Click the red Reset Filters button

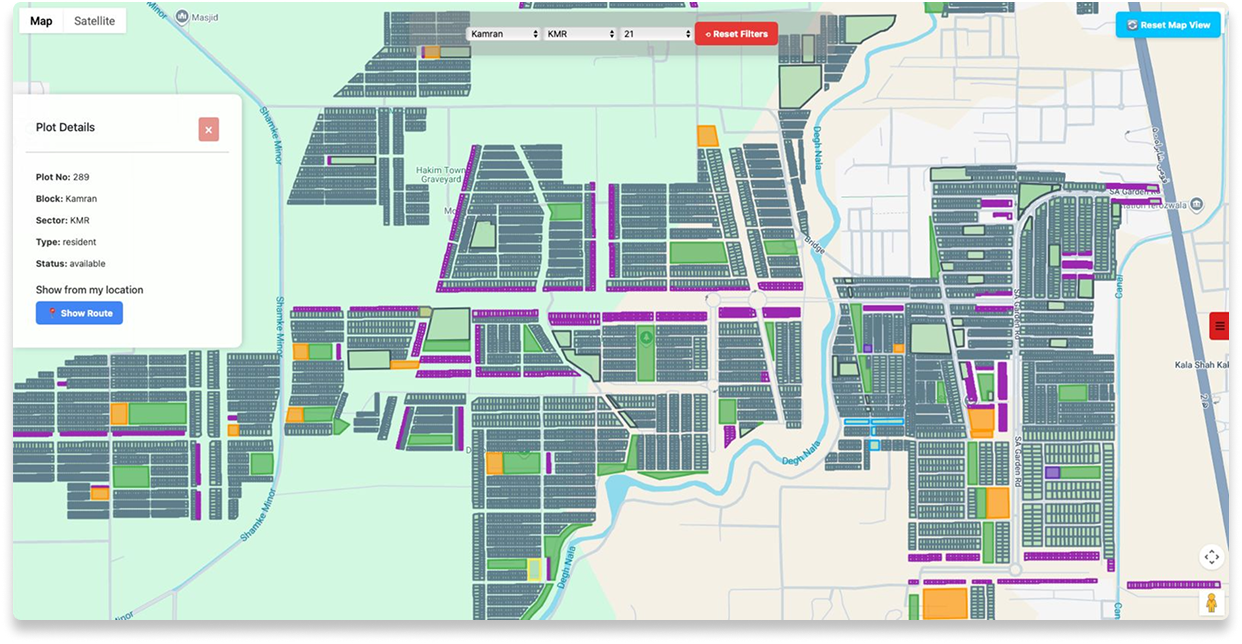(x=736, y=34)
